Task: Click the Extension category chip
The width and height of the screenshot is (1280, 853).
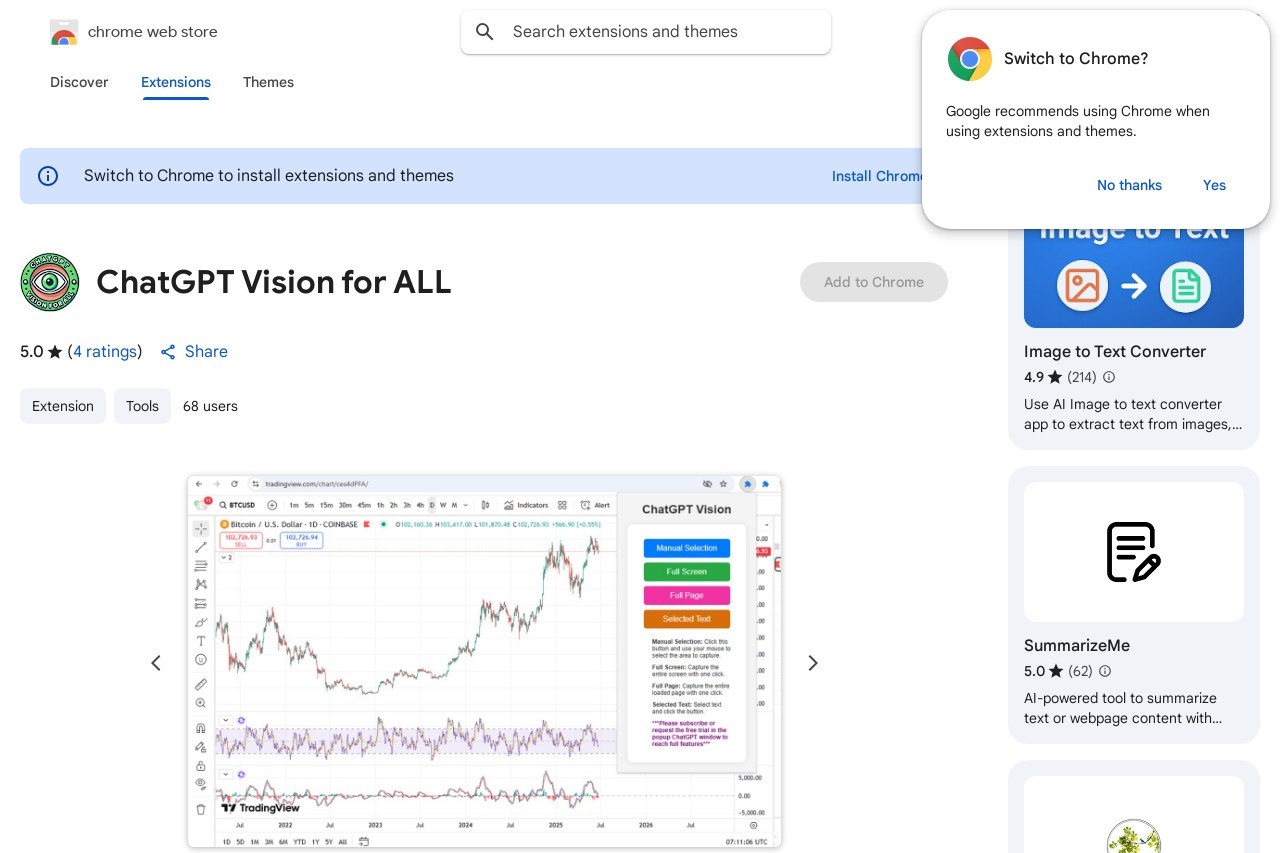Action: pyautogui.click(x=63, y=406)
